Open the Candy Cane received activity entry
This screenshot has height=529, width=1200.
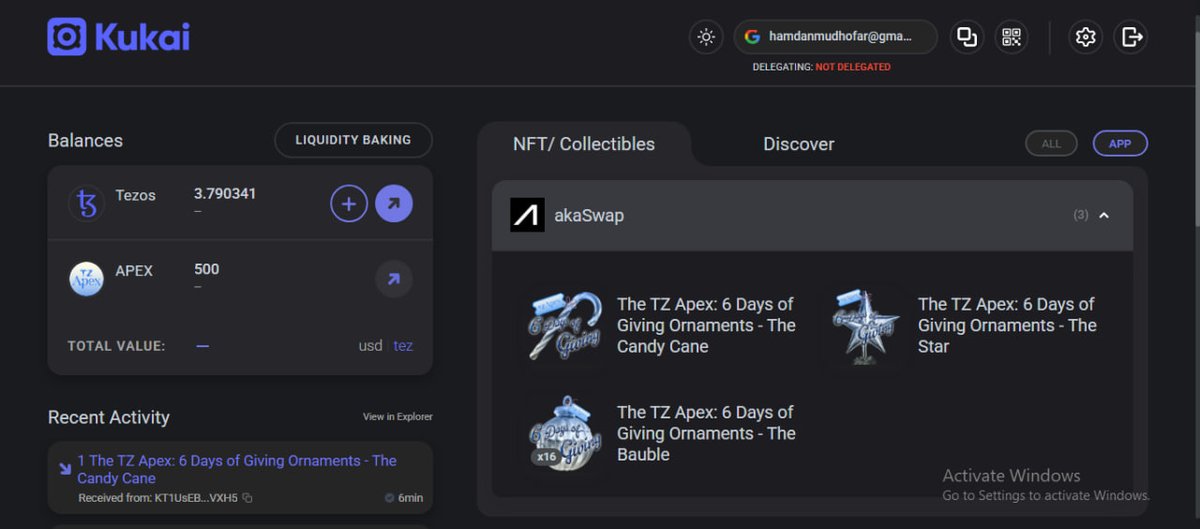[240, 478]
